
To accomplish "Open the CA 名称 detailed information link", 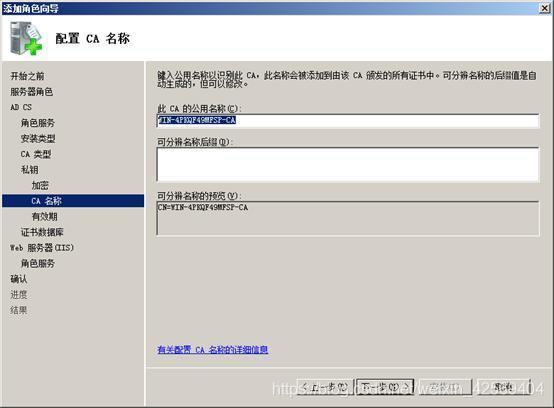I will pyautogui.click(x=212, y=350).
